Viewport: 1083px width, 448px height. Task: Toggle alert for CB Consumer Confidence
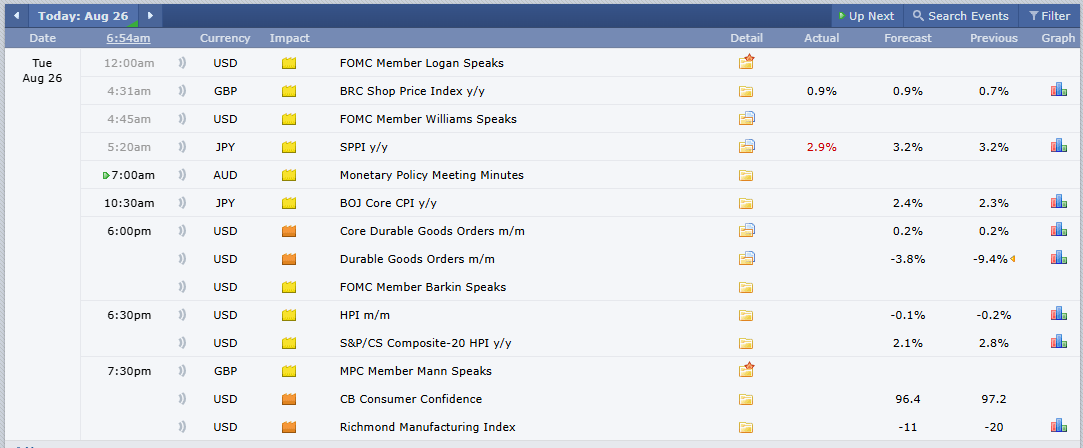182,399
